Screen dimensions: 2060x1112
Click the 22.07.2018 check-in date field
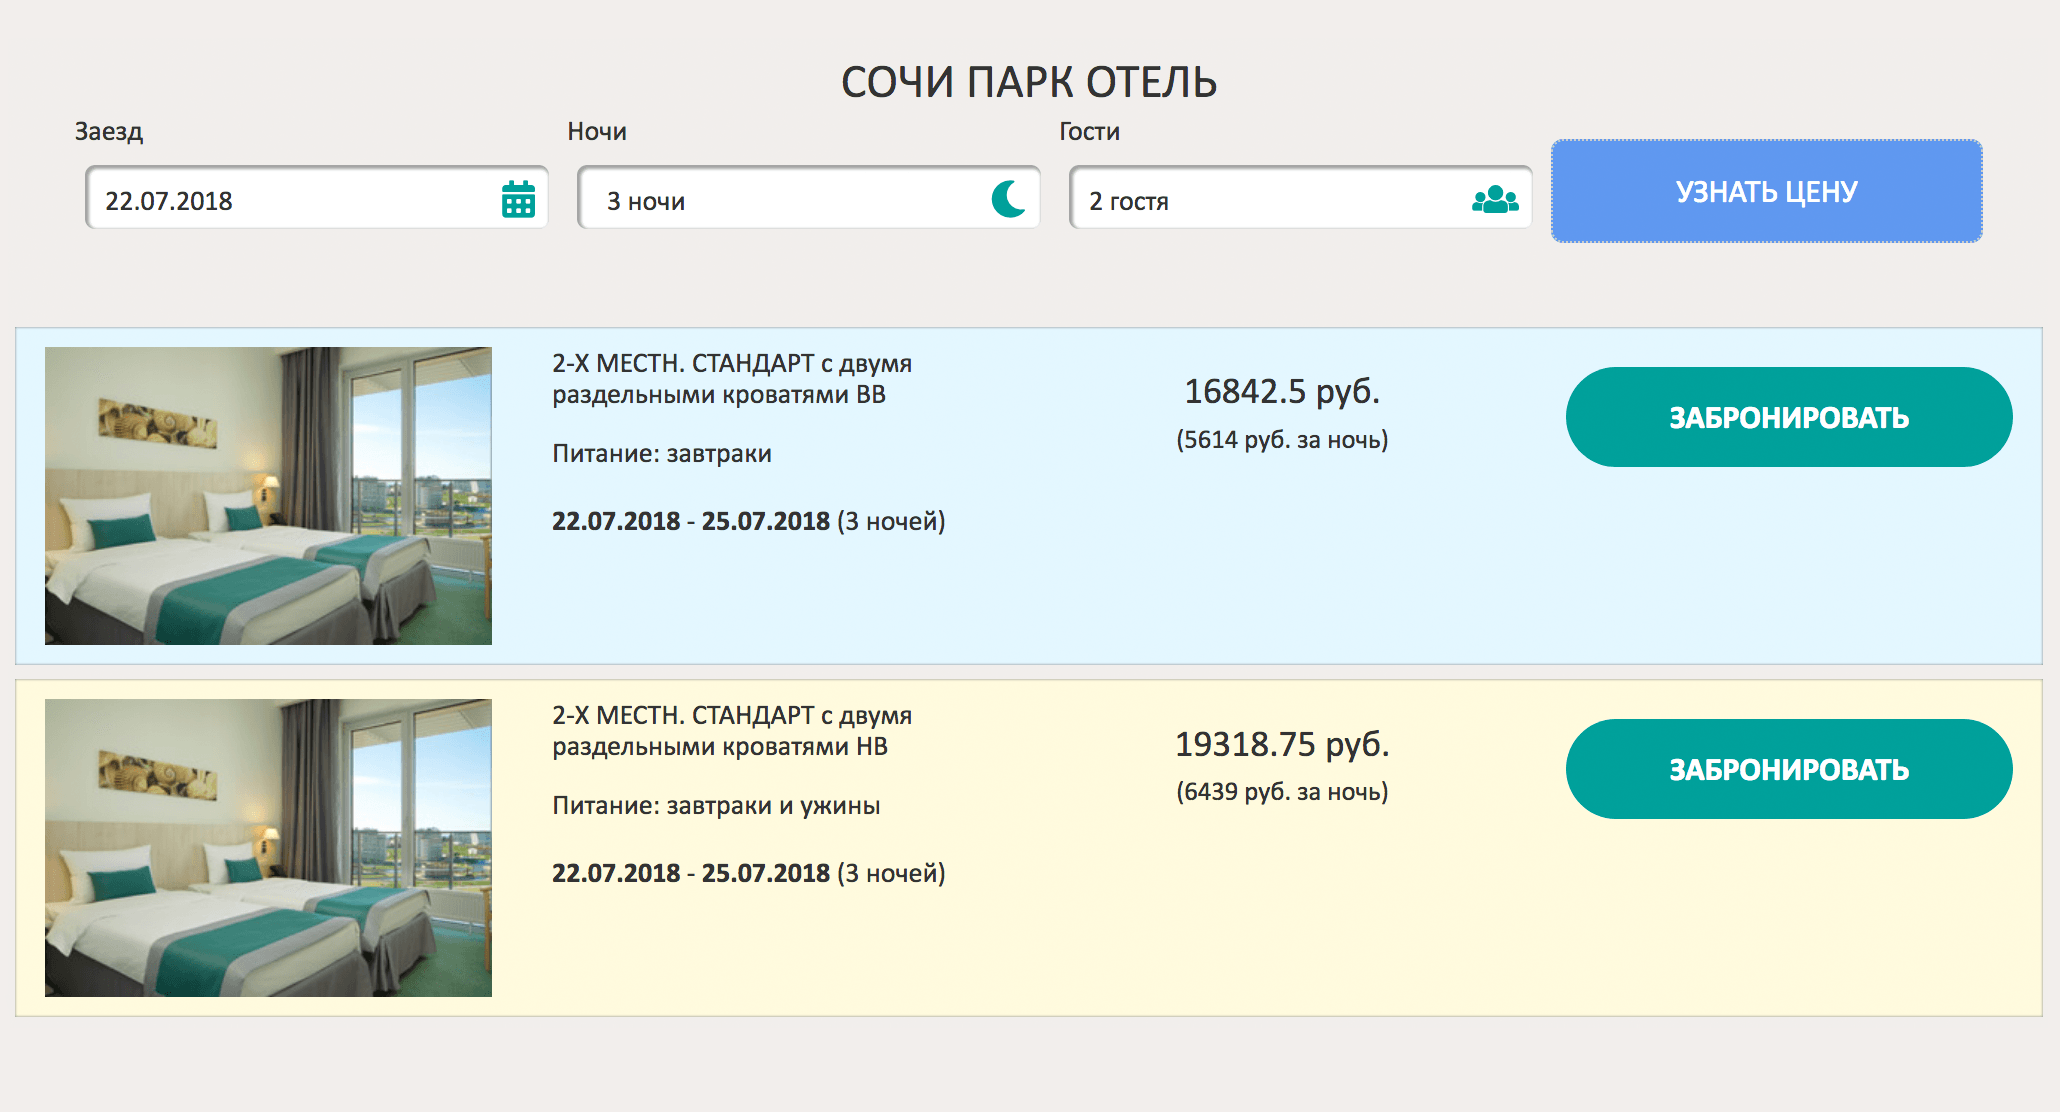click(x=317, y=198)
